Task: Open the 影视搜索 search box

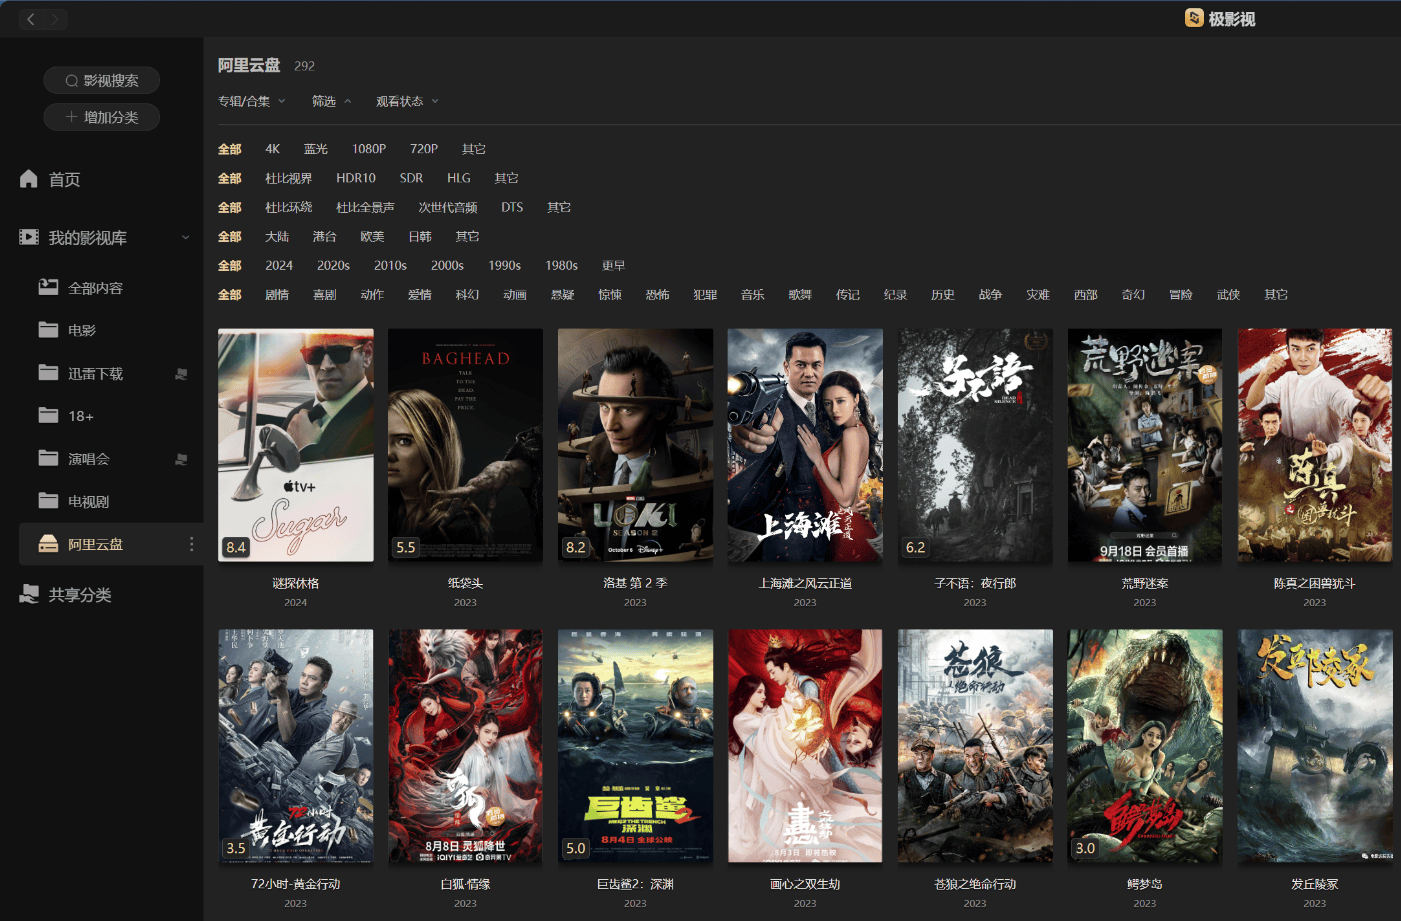Action: (102, 80)
